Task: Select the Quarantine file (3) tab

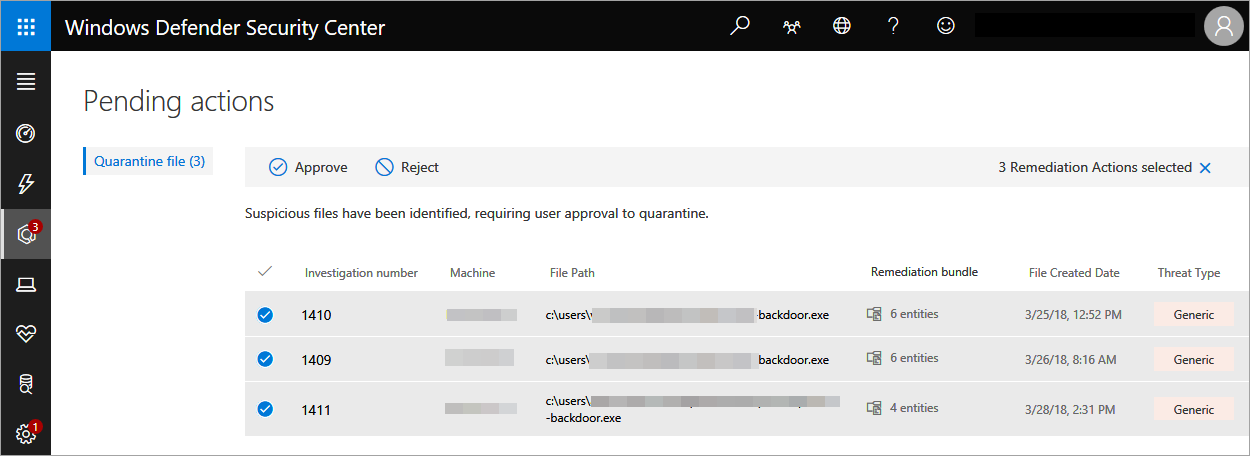Action: click(149, 161)
